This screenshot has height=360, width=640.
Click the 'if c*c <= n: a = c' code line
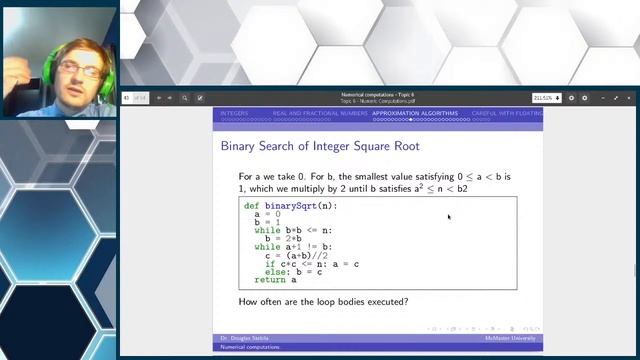(x=312, y=264)
